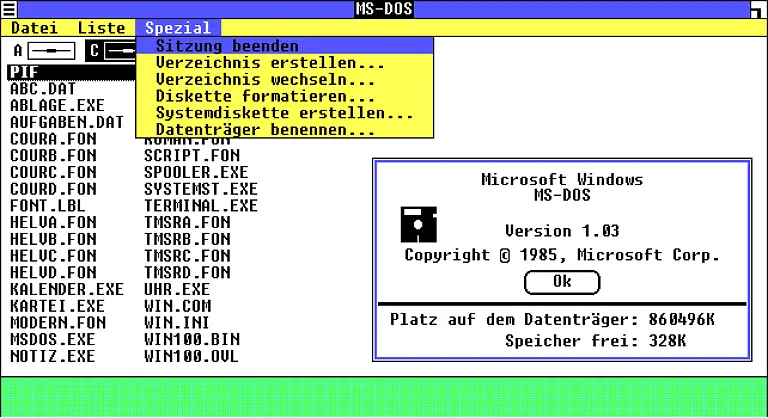Select file WIN.INI

pyautogui.click(x=177, y=323)
